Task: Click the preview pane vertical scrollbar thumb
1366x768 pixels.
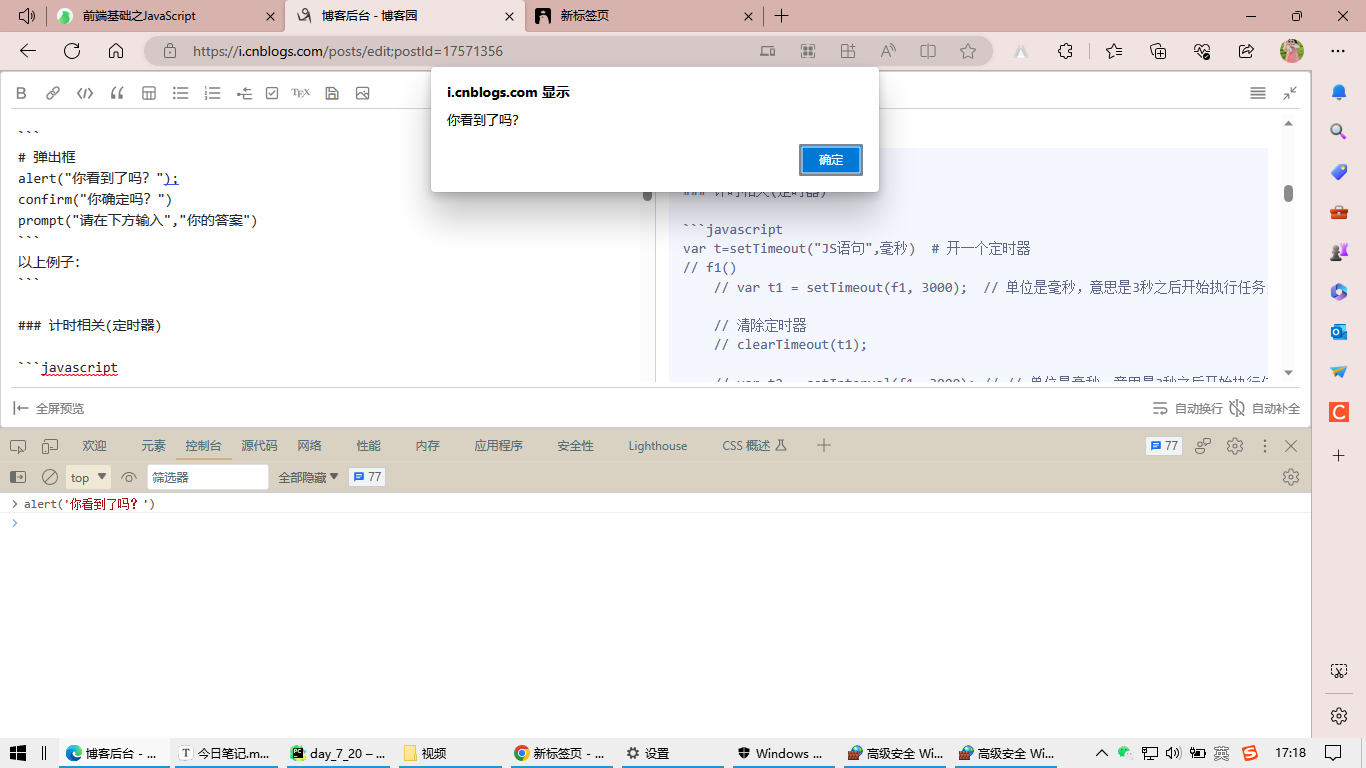Action: coord(1289,193)
